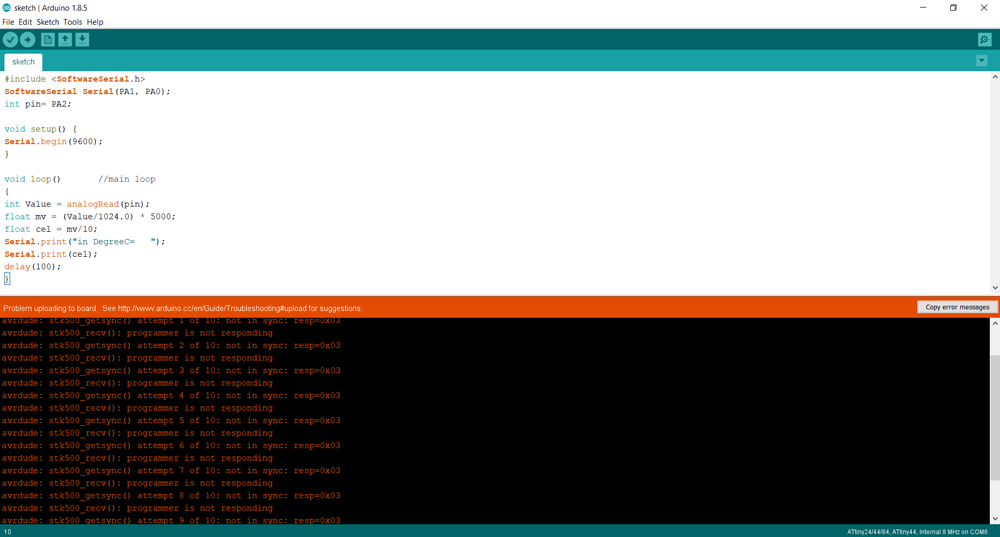Select the sketch tab
Screen dimensions: 1000x537
pyautogui.click(x=23, y=62)
